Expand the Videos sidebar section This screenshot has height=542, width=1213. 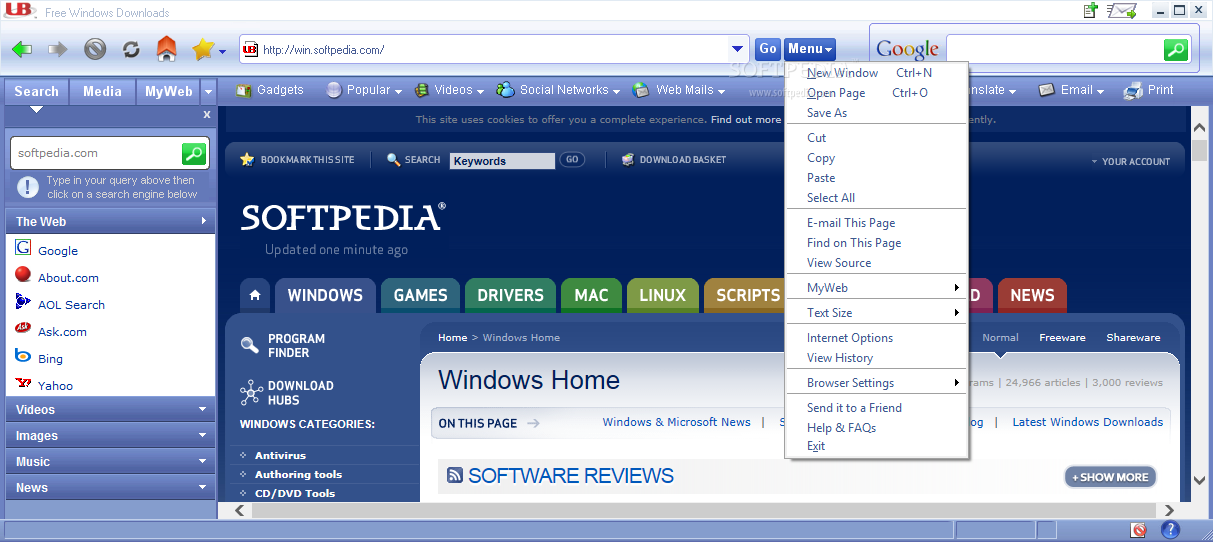point(110,409)
